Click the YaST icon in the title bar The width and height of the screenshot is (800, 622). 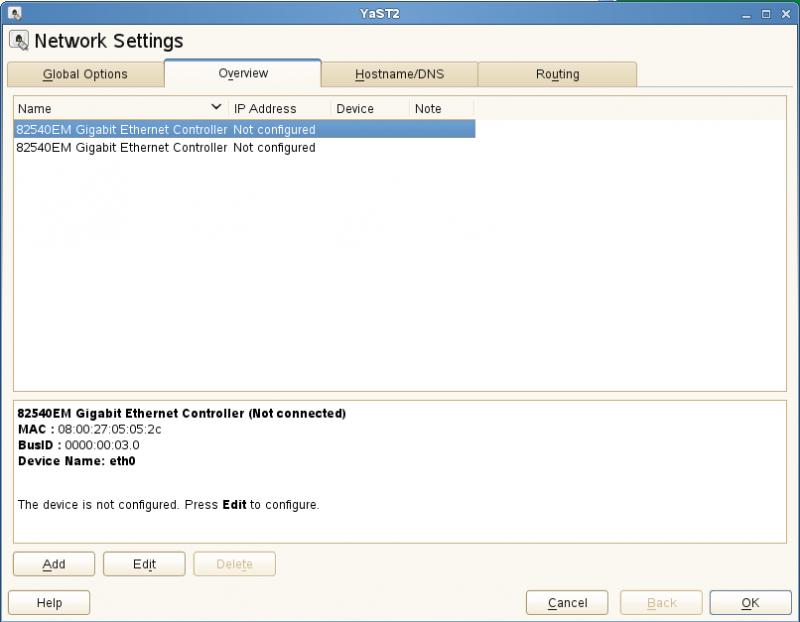click(14, 13)
